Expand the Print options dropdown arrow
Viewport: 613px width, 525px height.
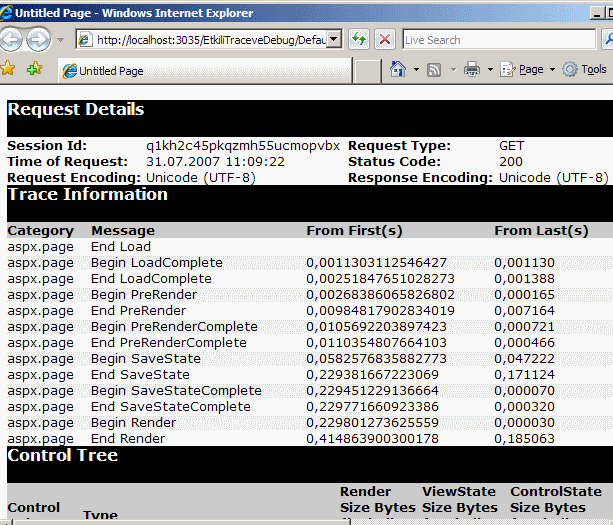[489, 70]
